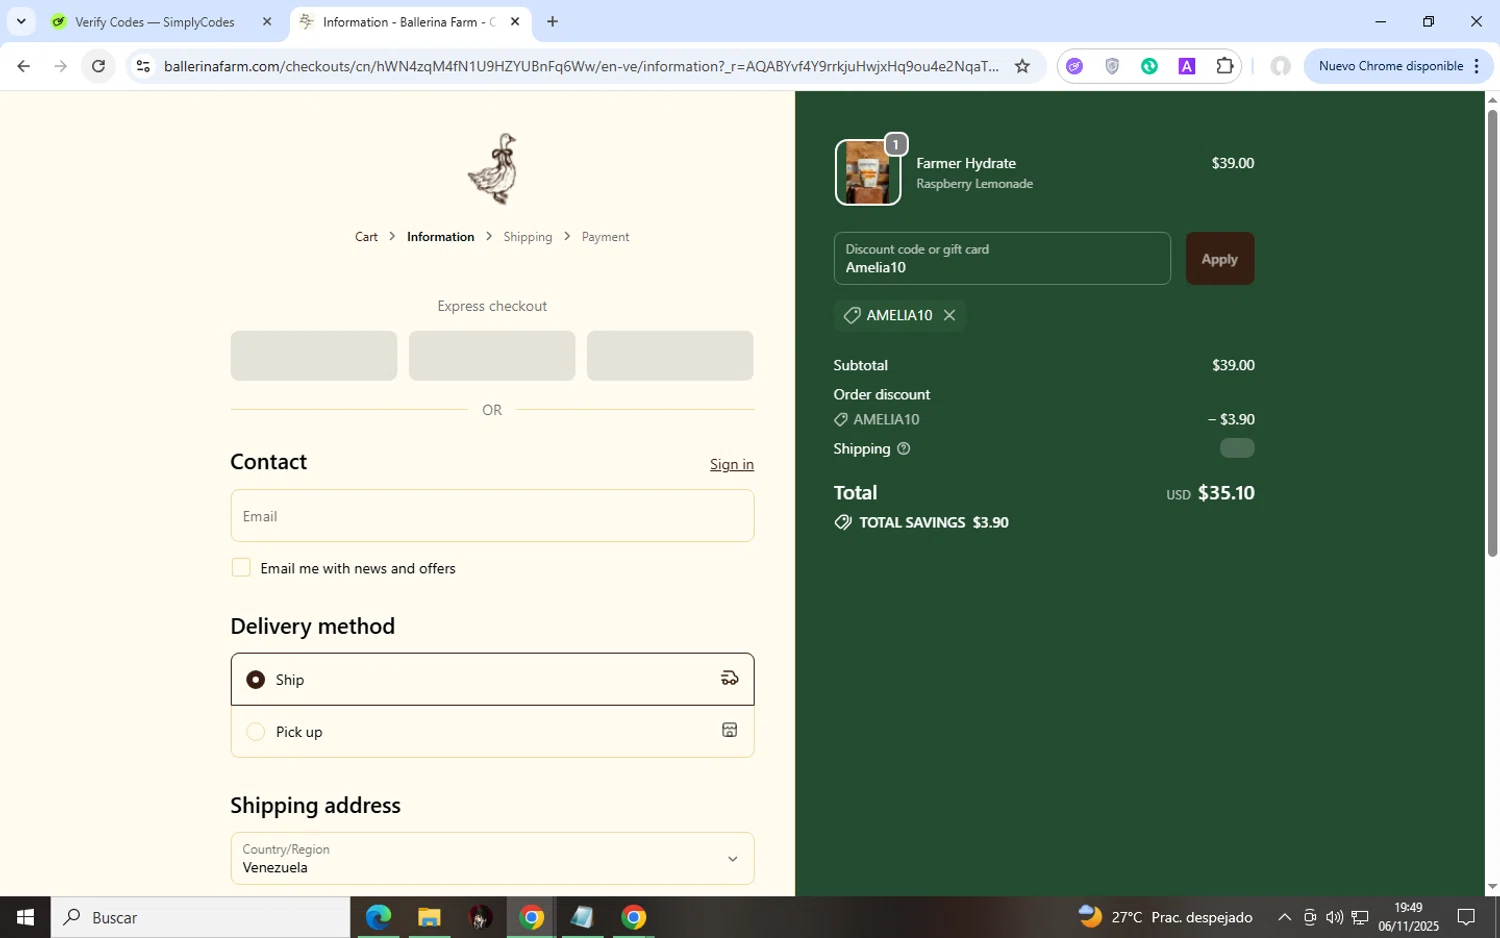This screenshot has width=1500, height=938.
Task: Click the Payment breadcrumb step
Action: (605, 237)
